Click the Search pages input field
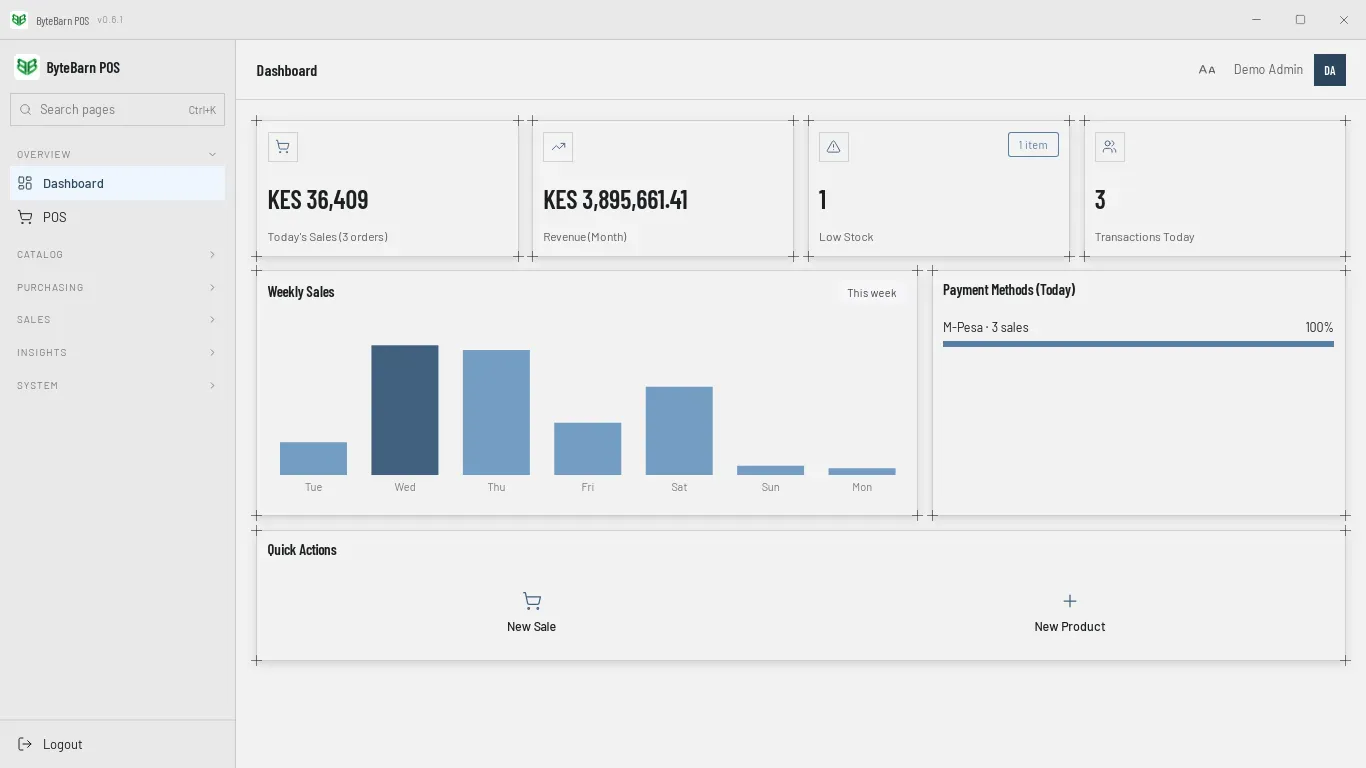Image resolution: width=1366 pixels, height=768 pixels. click(117, 110)
